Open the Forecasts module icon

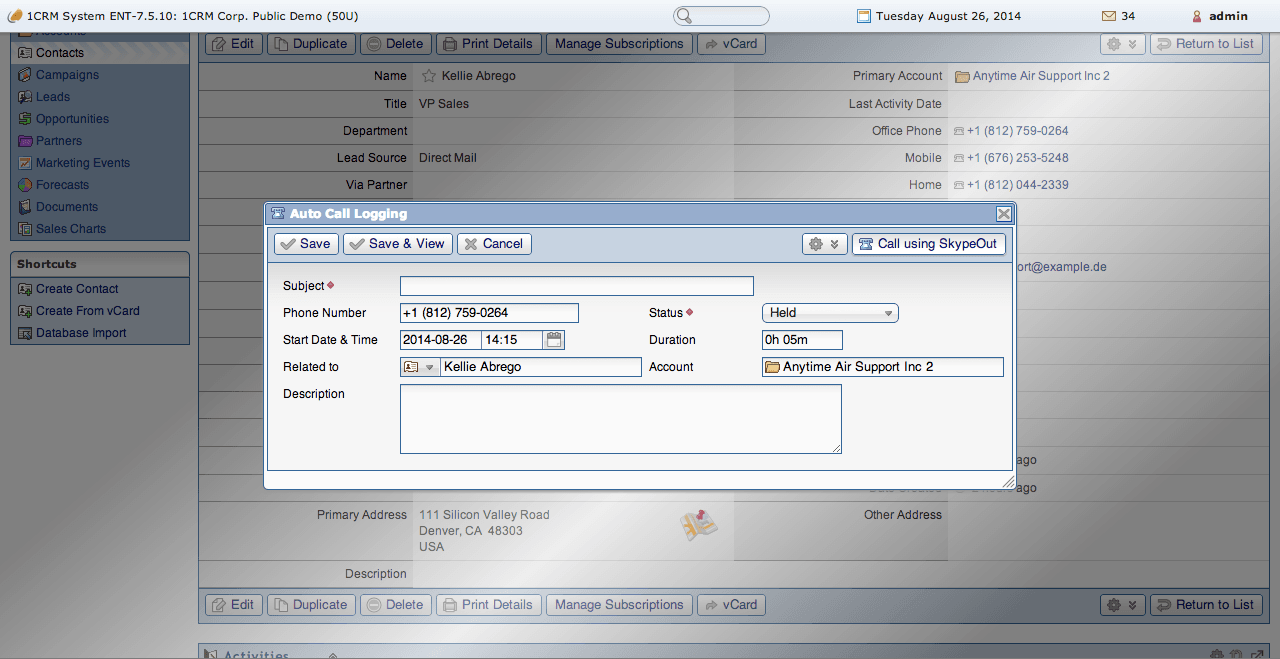24,184
